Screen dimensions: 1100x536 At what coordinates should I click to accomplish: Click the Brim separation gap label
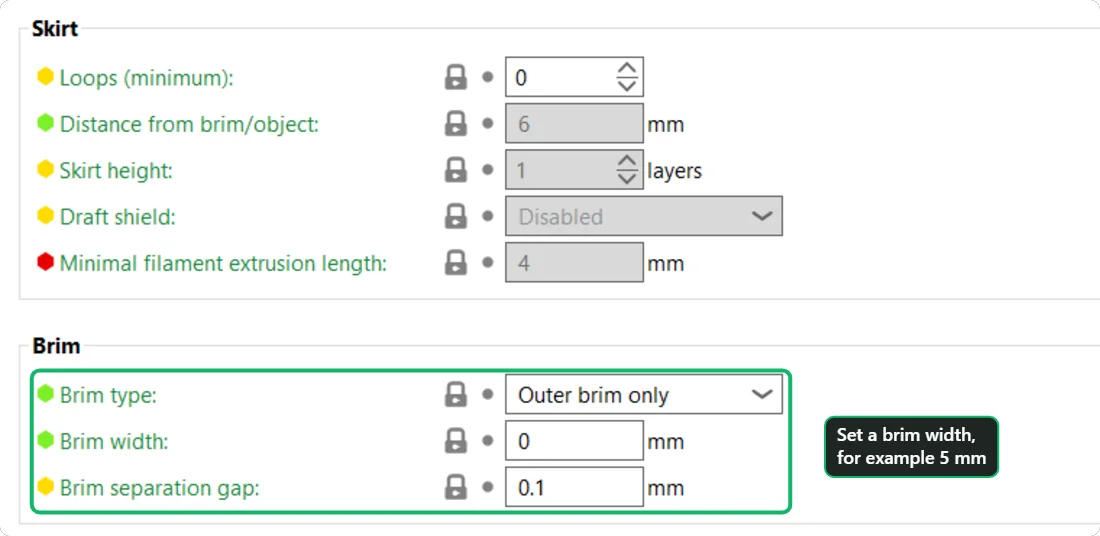click(159, 488)
